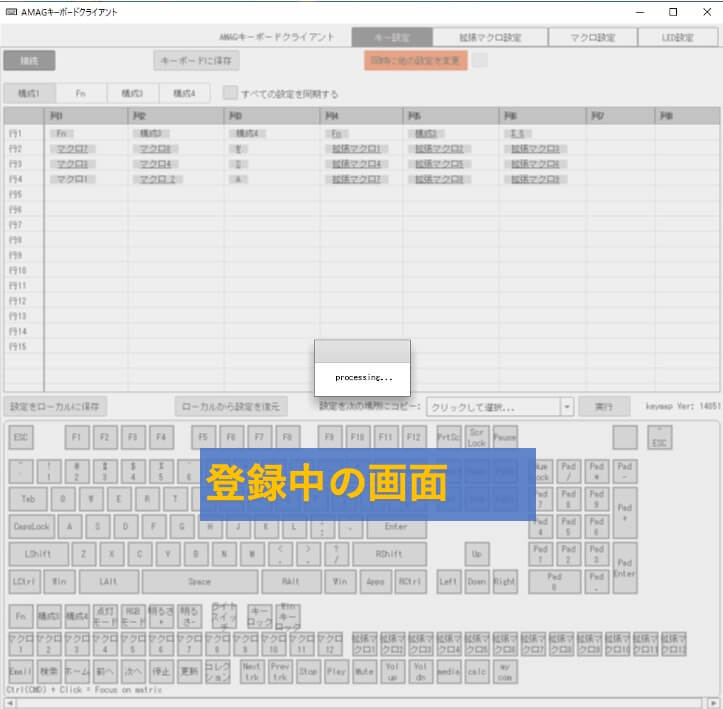The image size is (723, 709).
Task: Toggle checkbox next to orange settings button
Action: (480, 60)
